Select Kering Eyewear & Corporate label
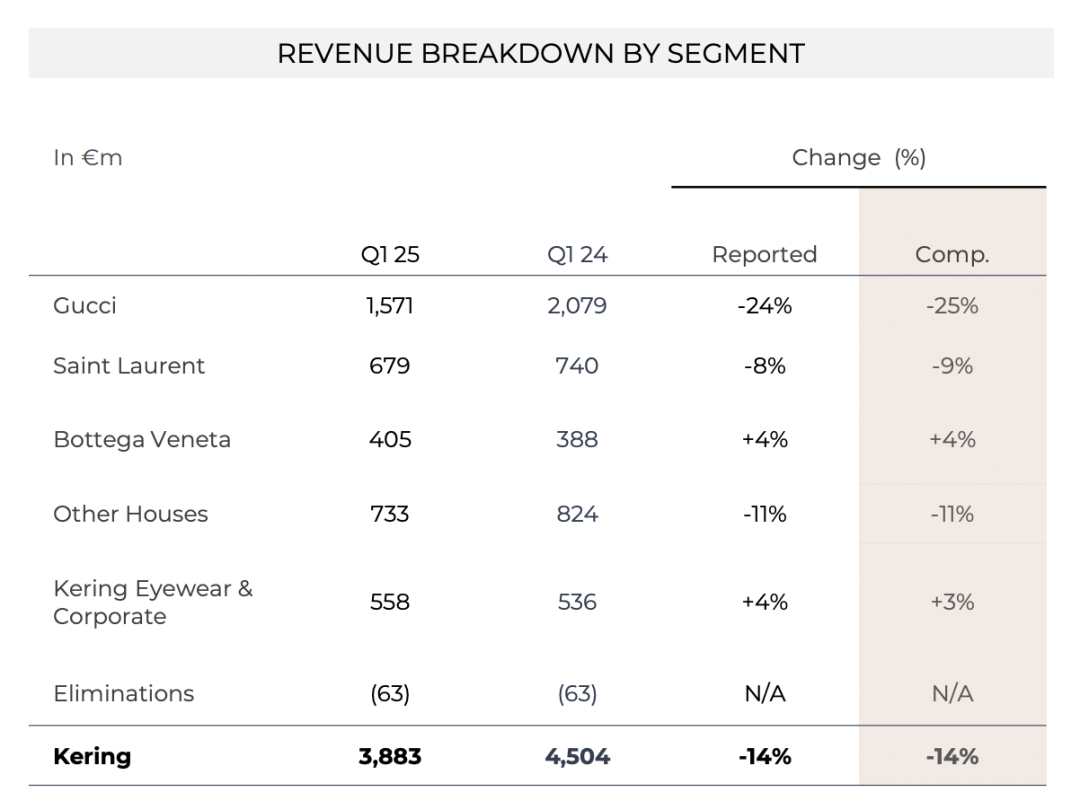 153,602
